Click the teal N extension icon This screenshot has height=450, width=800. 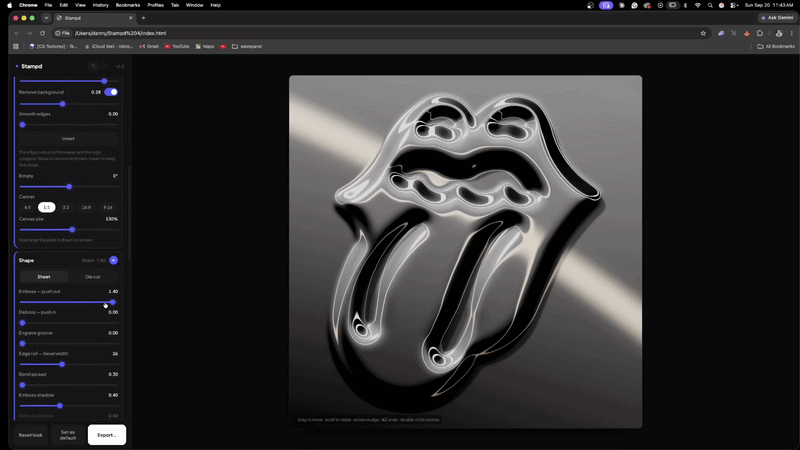[x=734, y=33]
